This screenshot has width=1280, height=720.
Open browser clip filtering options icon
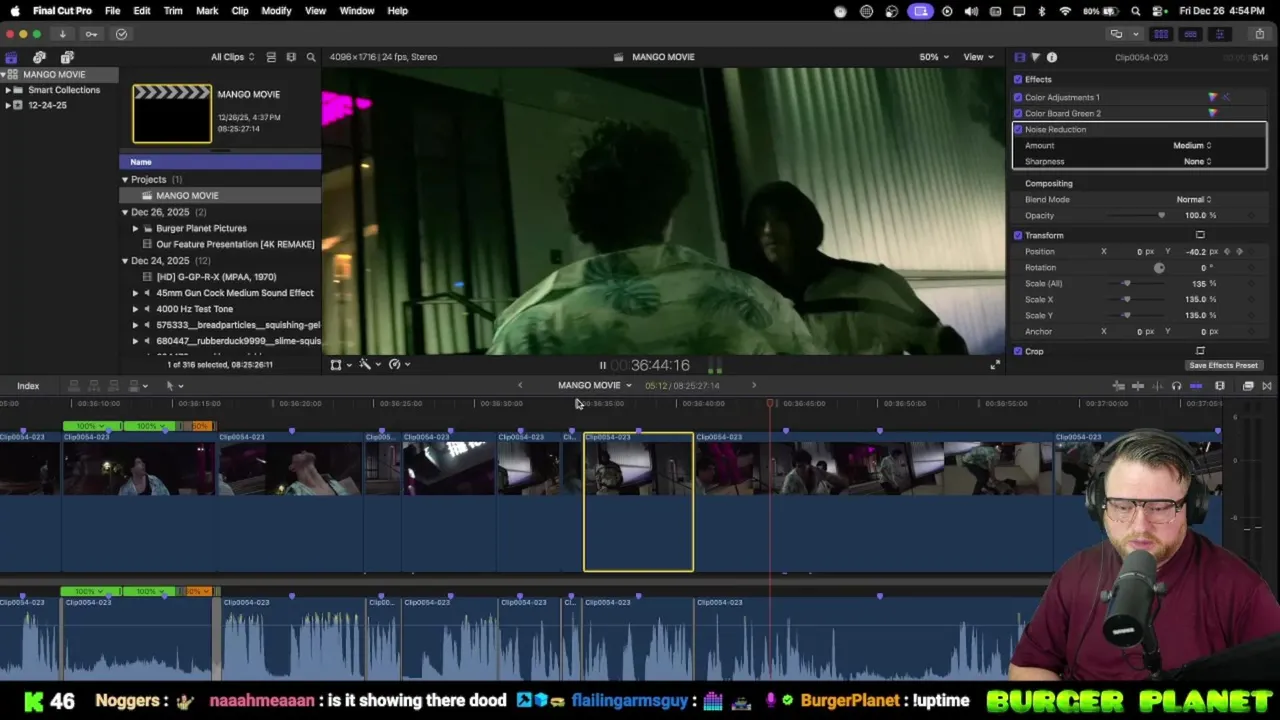click(x=291, y=57)
